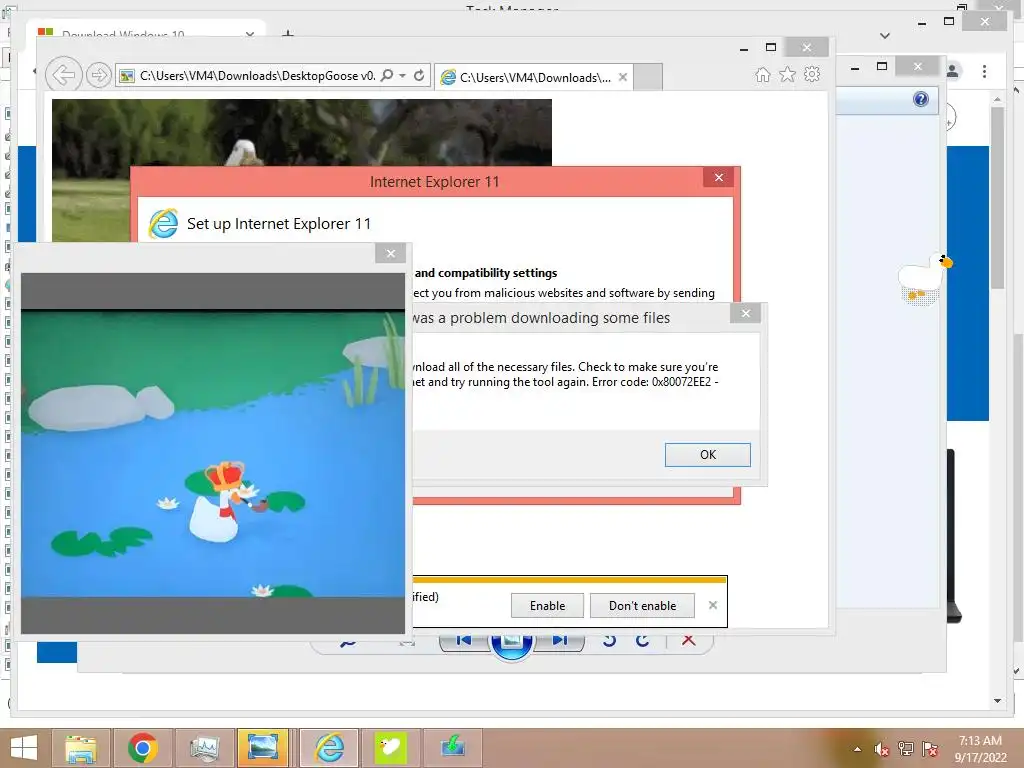Screen dimensions: 1024x768
Task: Start the Photo Viewer slide show
Action: (511, 641)
